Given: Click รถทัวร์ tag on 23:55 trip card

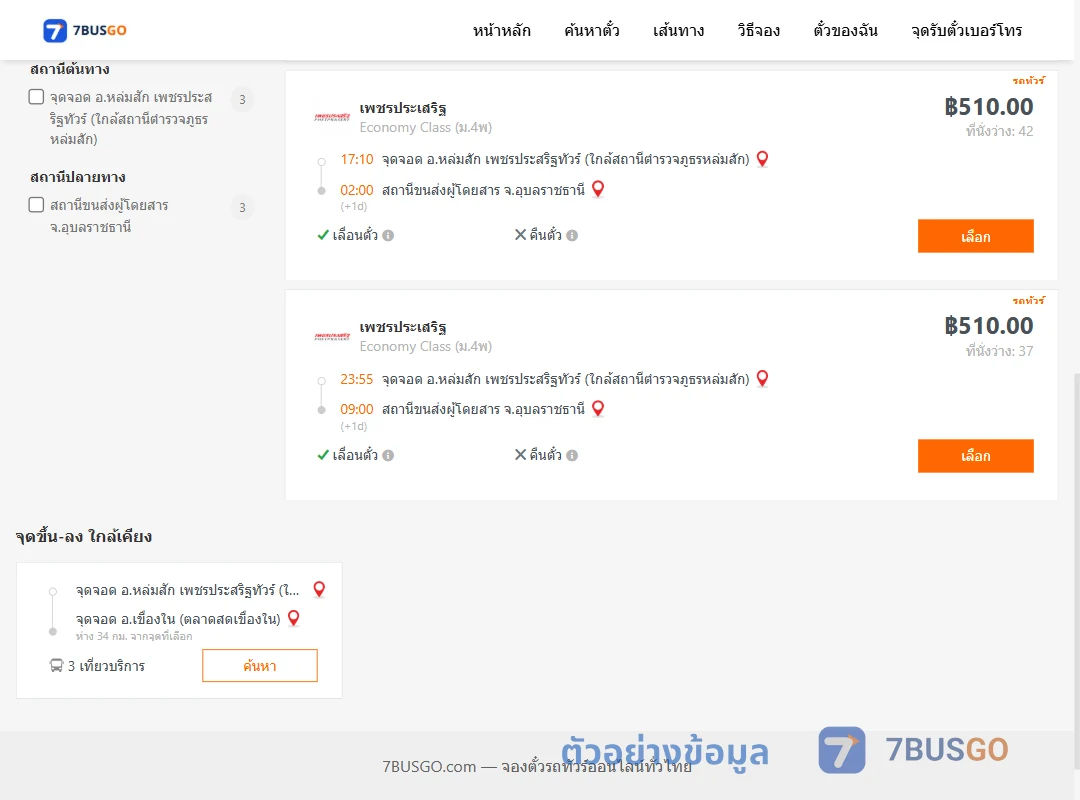Looking at the screenshot, I should point(1029,300).
